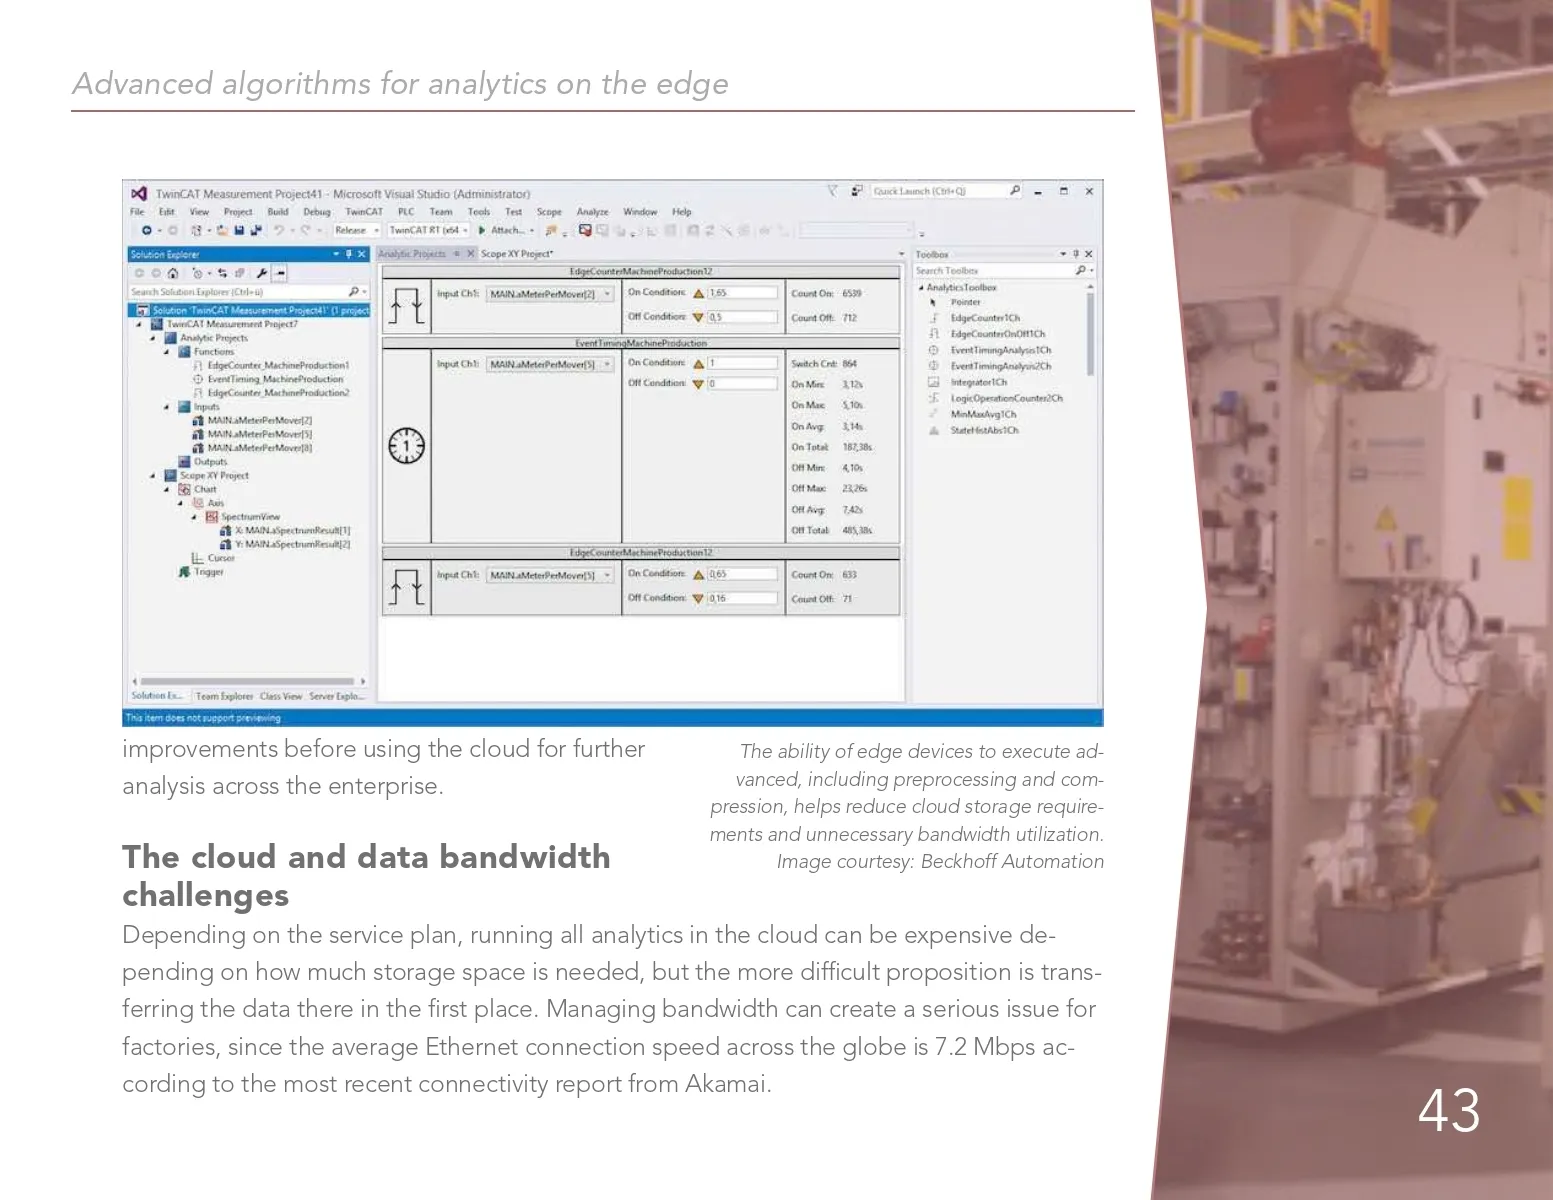Image resolution: width=1553 pixels, height=1200 pixels.
Task: Select the Pointer tool in the toolbox
Action: [965, 302]
